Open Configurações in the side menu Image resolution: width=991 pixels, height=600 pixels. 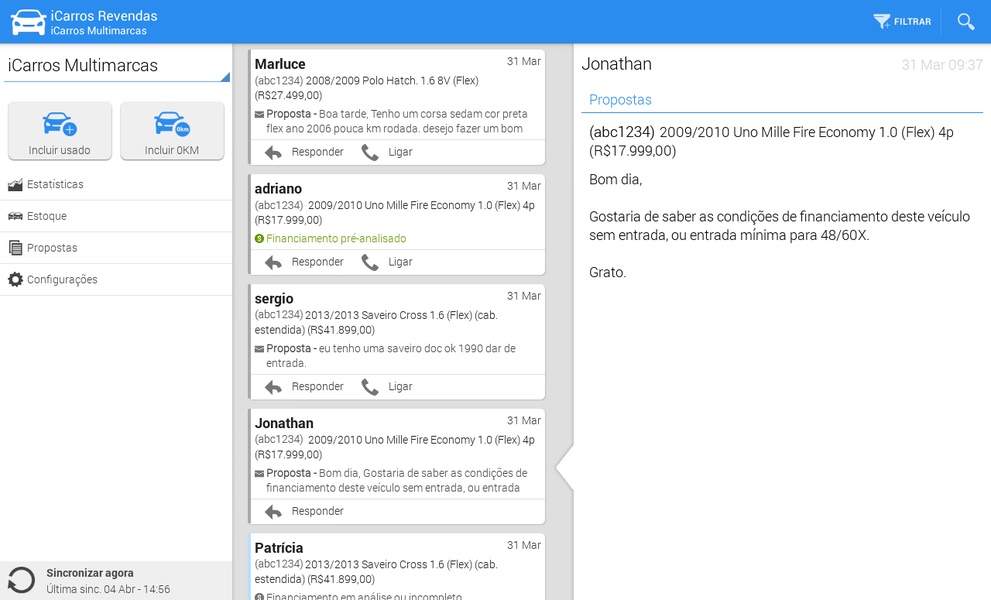click(116, 279)
